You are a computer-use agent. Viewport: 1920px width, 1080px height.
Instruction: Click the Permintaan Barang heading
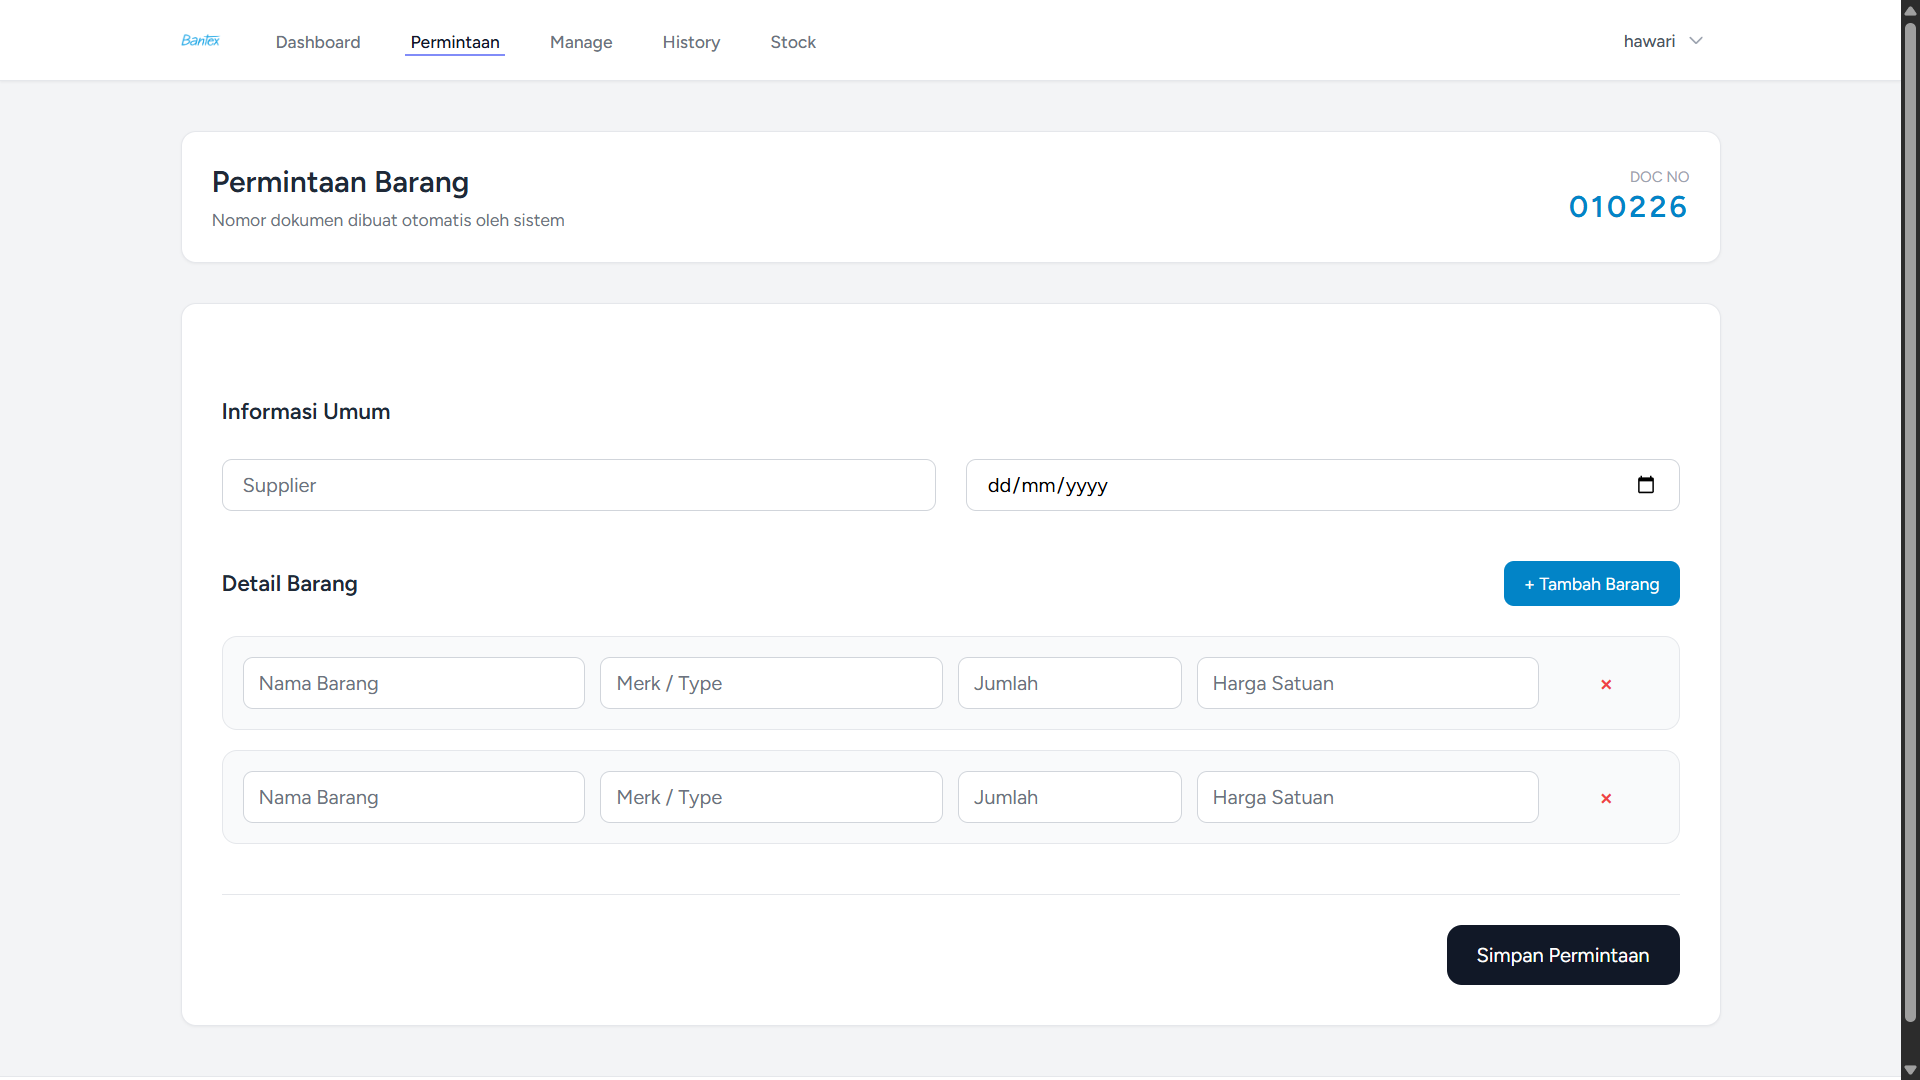pyautogui.click(x=340, y=182)
